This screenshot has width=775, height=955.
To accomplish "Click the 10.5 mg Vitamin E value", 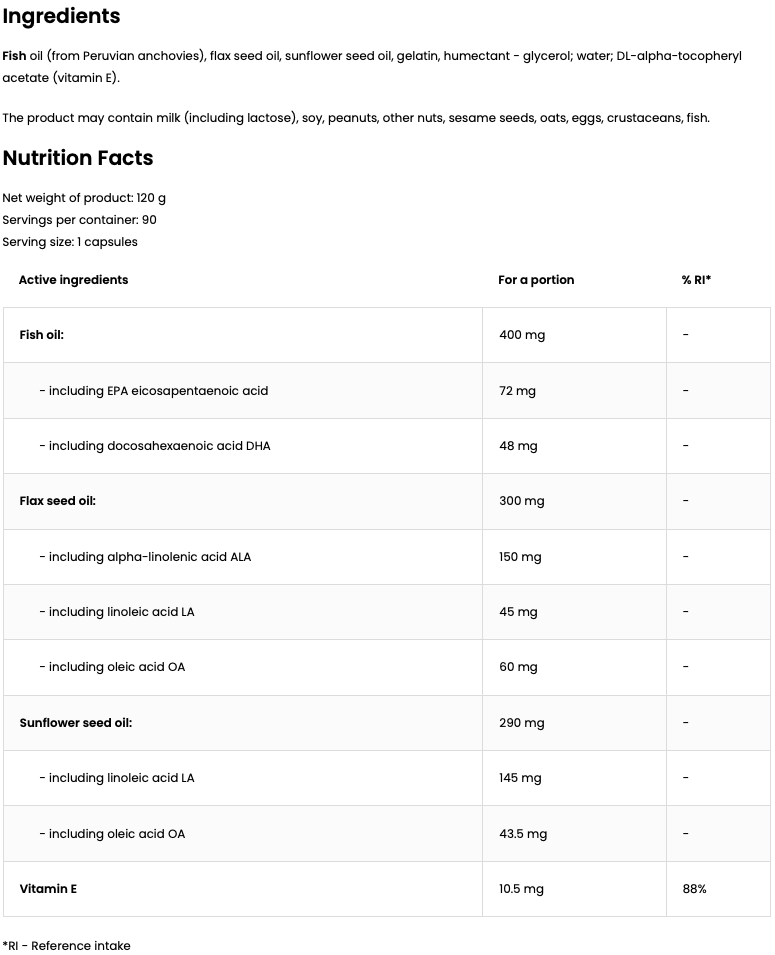I will pos(521,889).
